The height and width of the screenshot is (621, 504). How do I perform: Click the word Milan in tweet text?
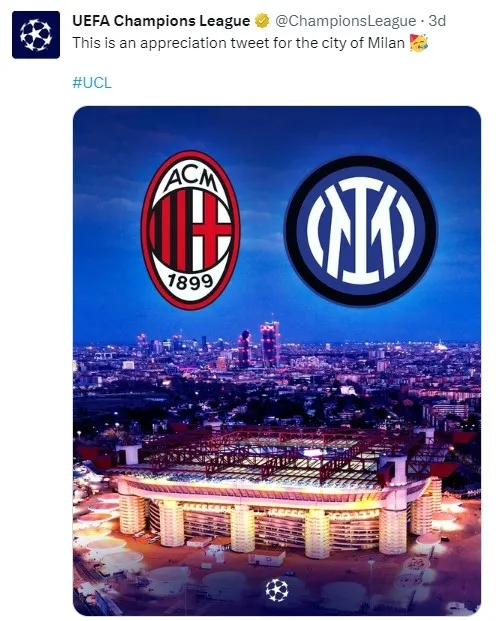[386, 43]
